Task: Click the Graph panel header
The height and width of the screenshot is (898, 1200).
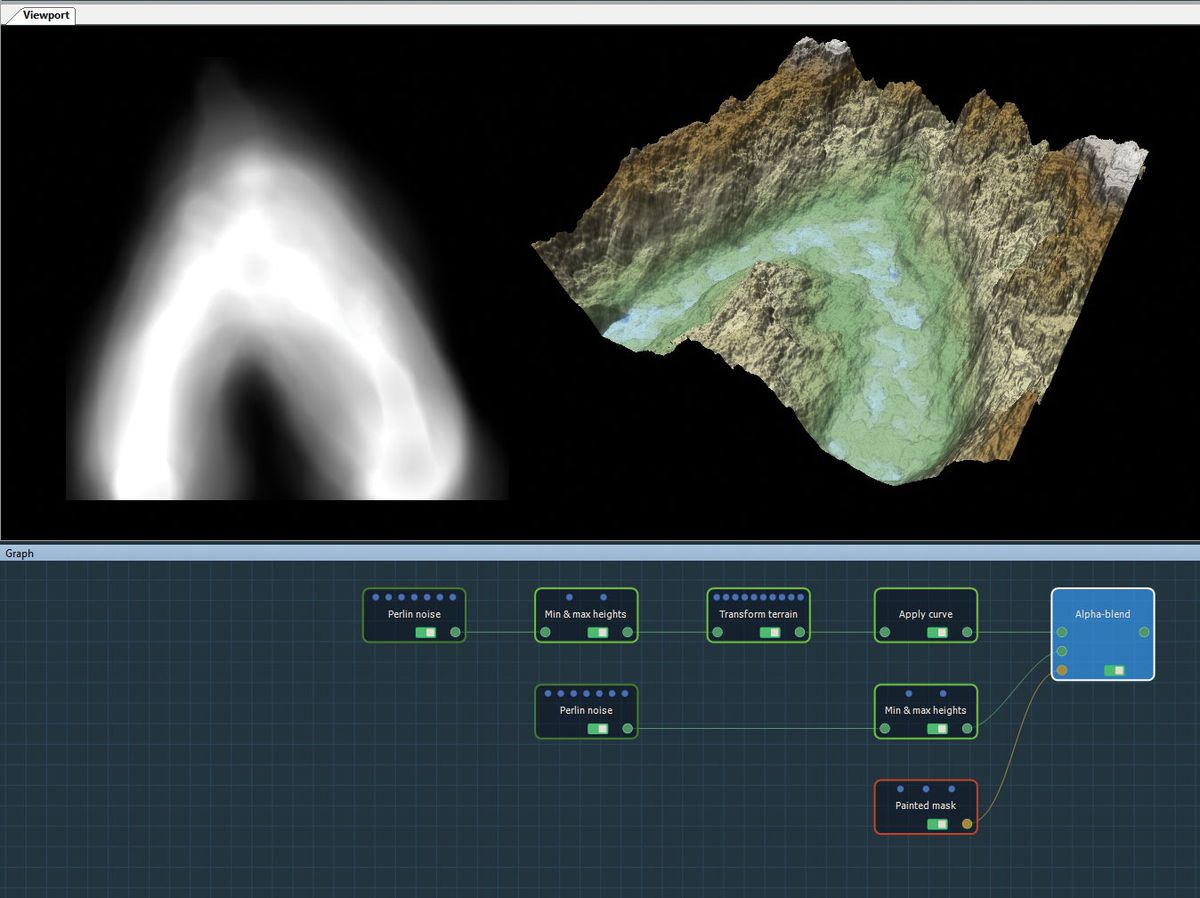Action: point(18,553)
